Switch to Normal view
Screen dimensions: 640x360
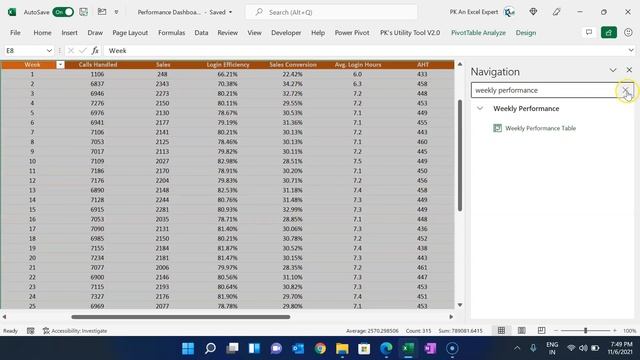(501, 331)
